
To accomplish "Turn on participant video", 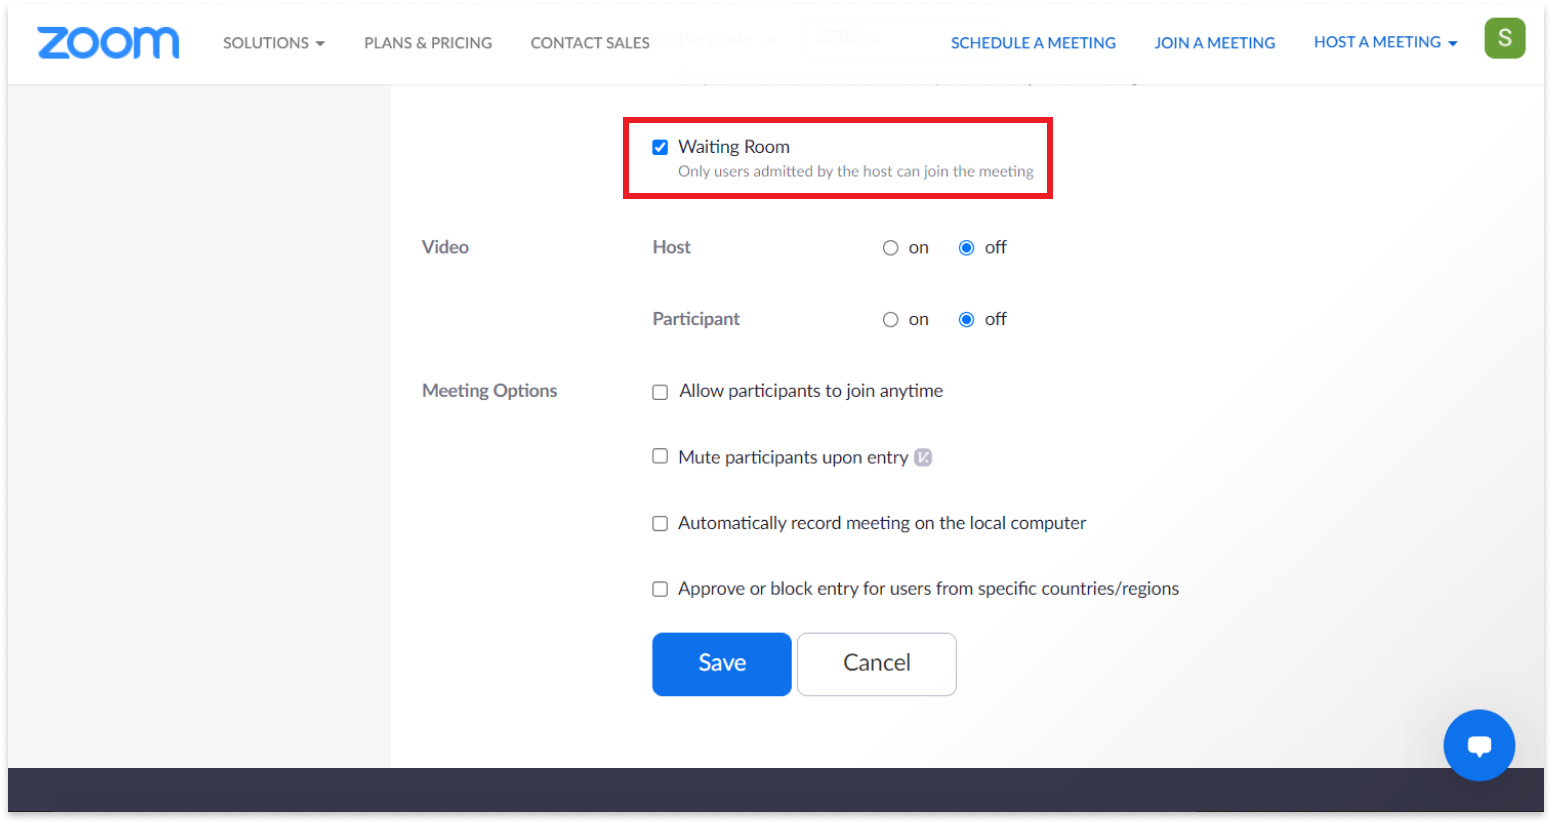I will click(890, 319).
